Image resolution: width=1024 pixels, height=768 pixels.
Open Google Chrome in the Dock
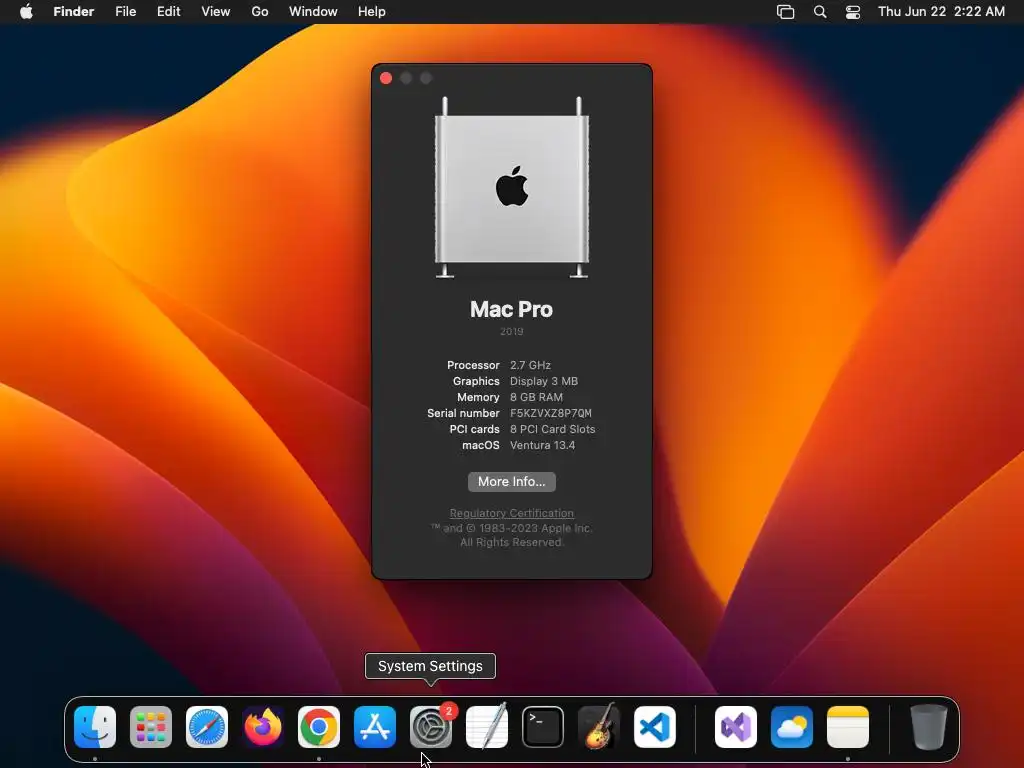pos(319,727)
